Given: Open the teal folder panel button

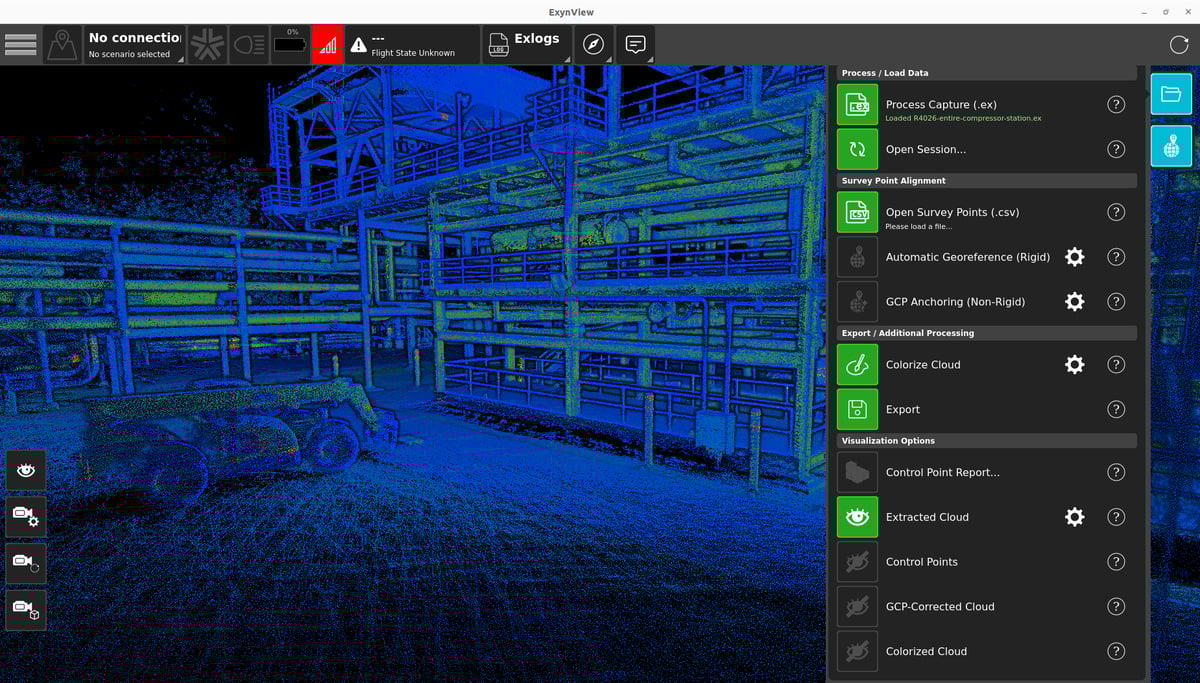Looking at the screenshot, I should (x=1170, y=94).
